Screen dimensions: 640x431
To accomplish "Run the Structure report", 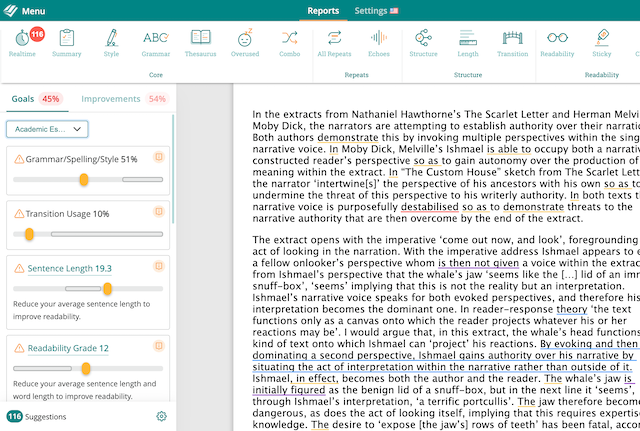I will point(423,43).
